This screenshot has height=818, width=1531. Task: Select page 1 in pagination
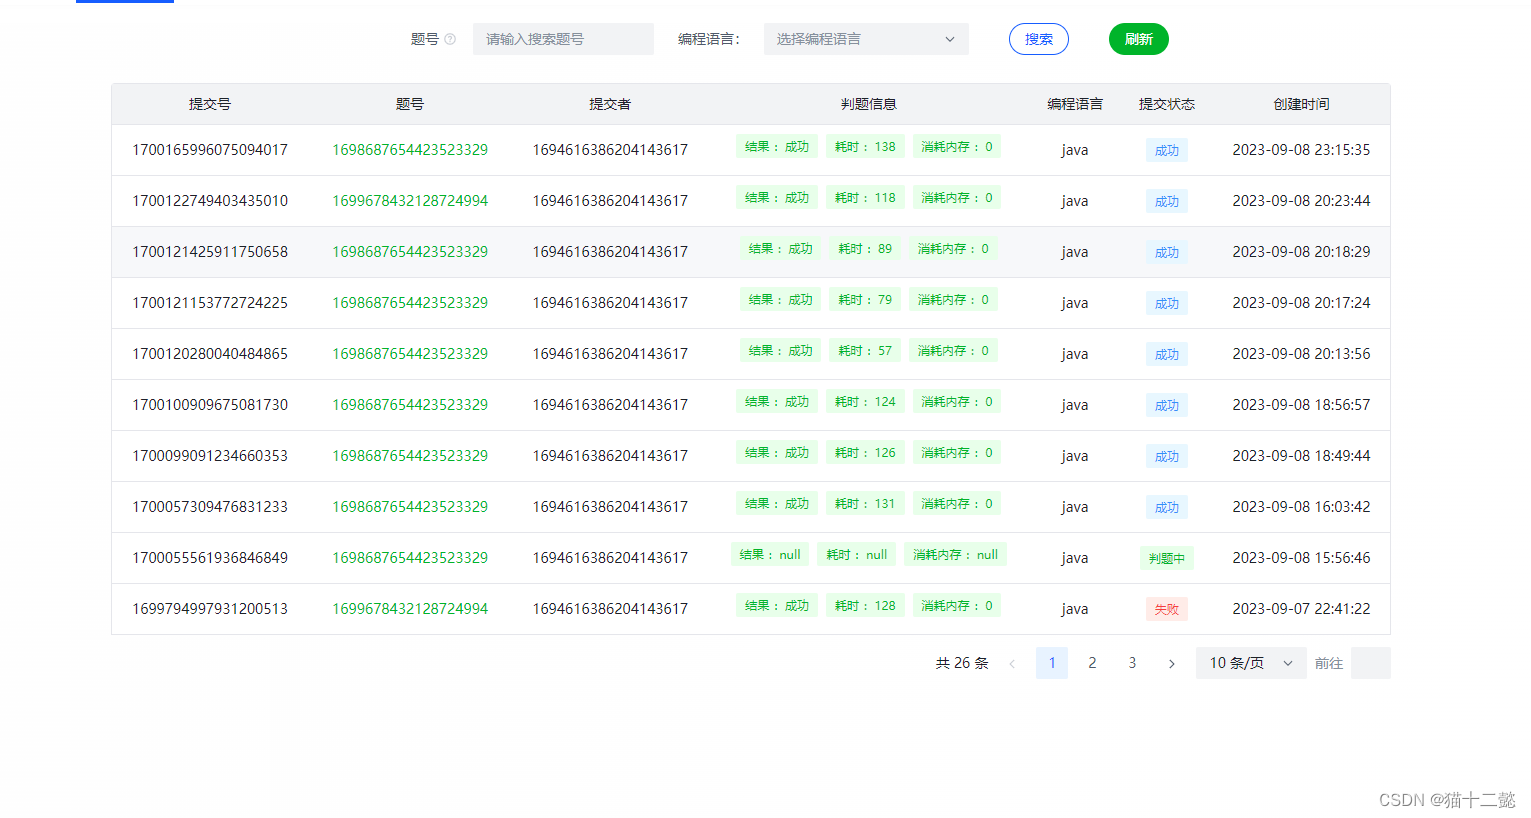tap(1052, 663)
